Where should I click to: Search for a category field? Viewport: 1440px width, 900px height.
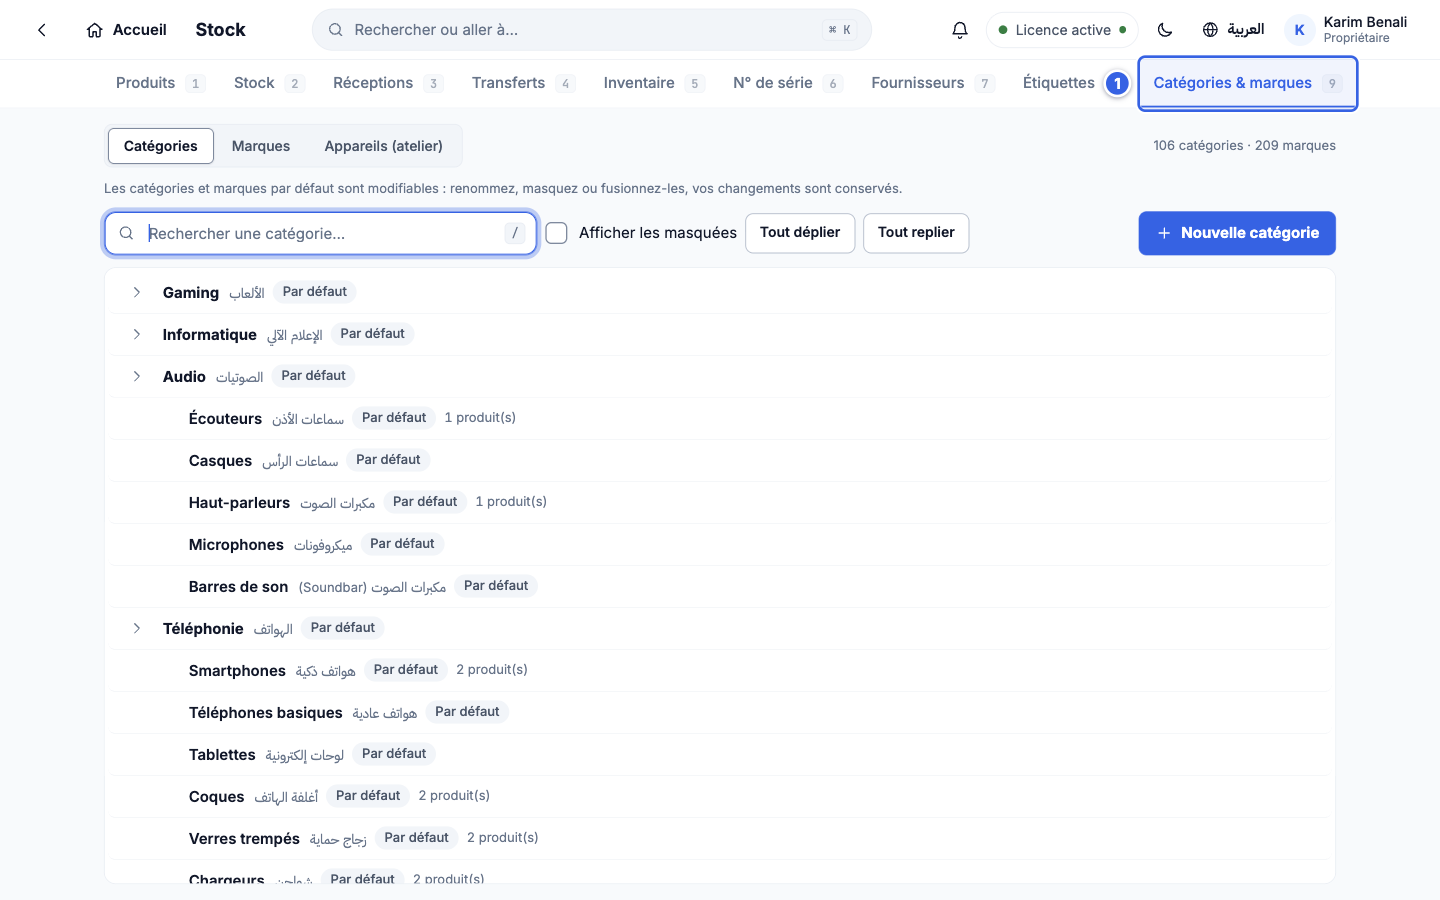coord(321,233)
